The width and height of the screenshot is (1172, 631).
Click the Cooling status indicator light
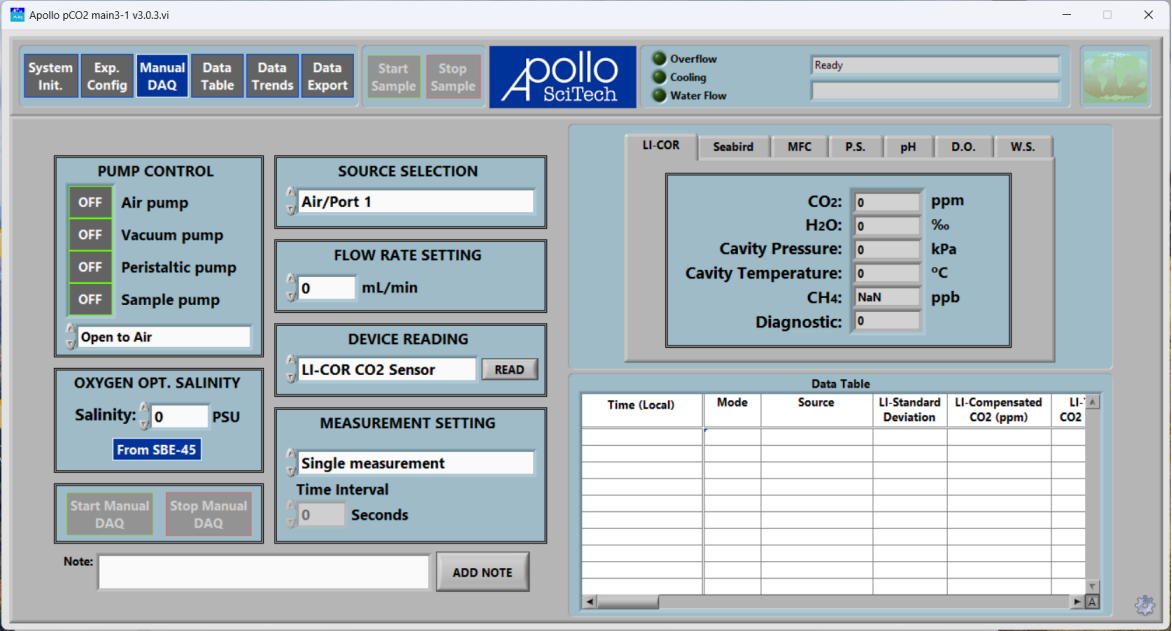point(659,77)
